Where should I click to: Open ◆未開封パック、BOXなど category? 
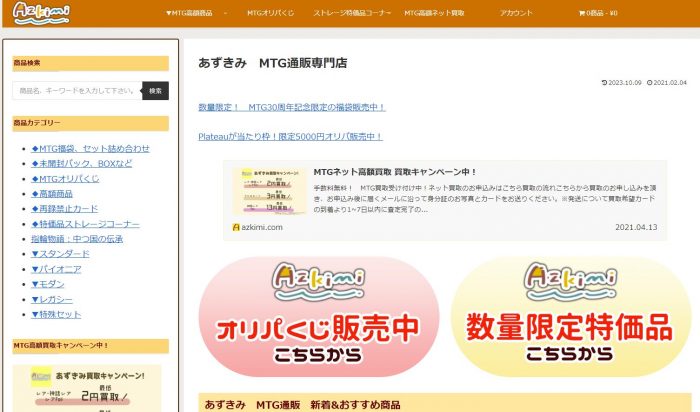click(82, 164)
